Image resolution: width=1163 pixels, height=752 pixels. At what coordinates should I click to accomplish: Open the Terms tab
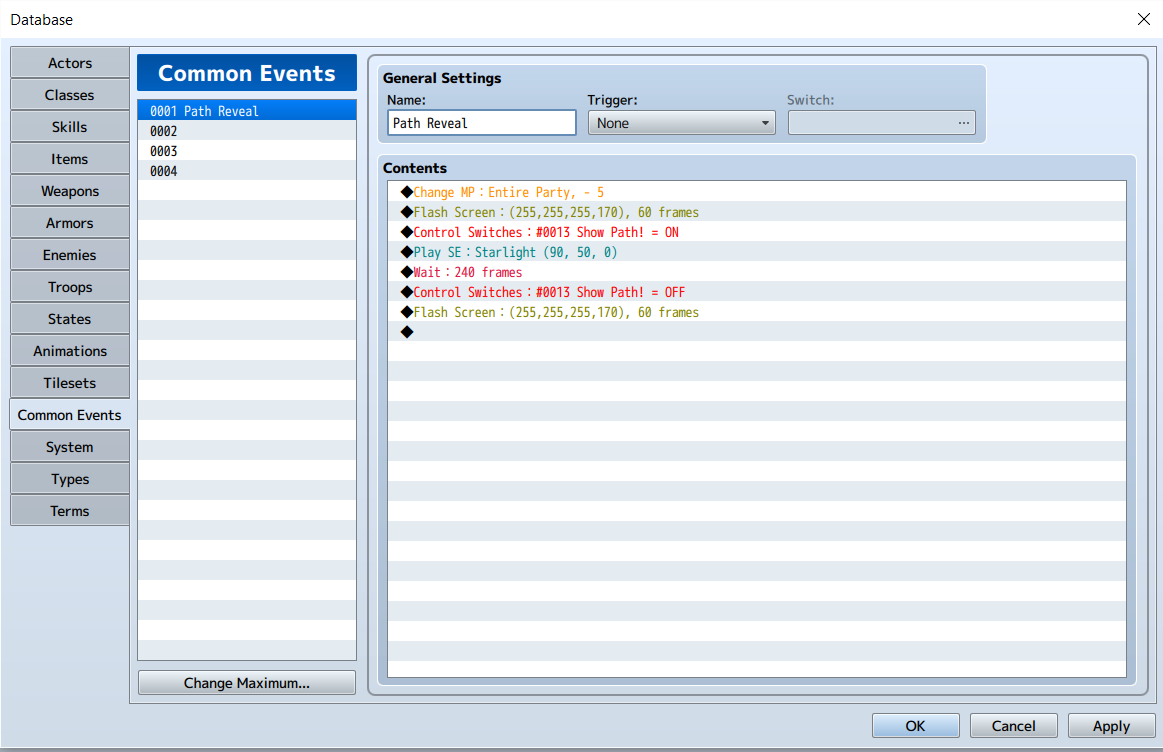[70, 510]
